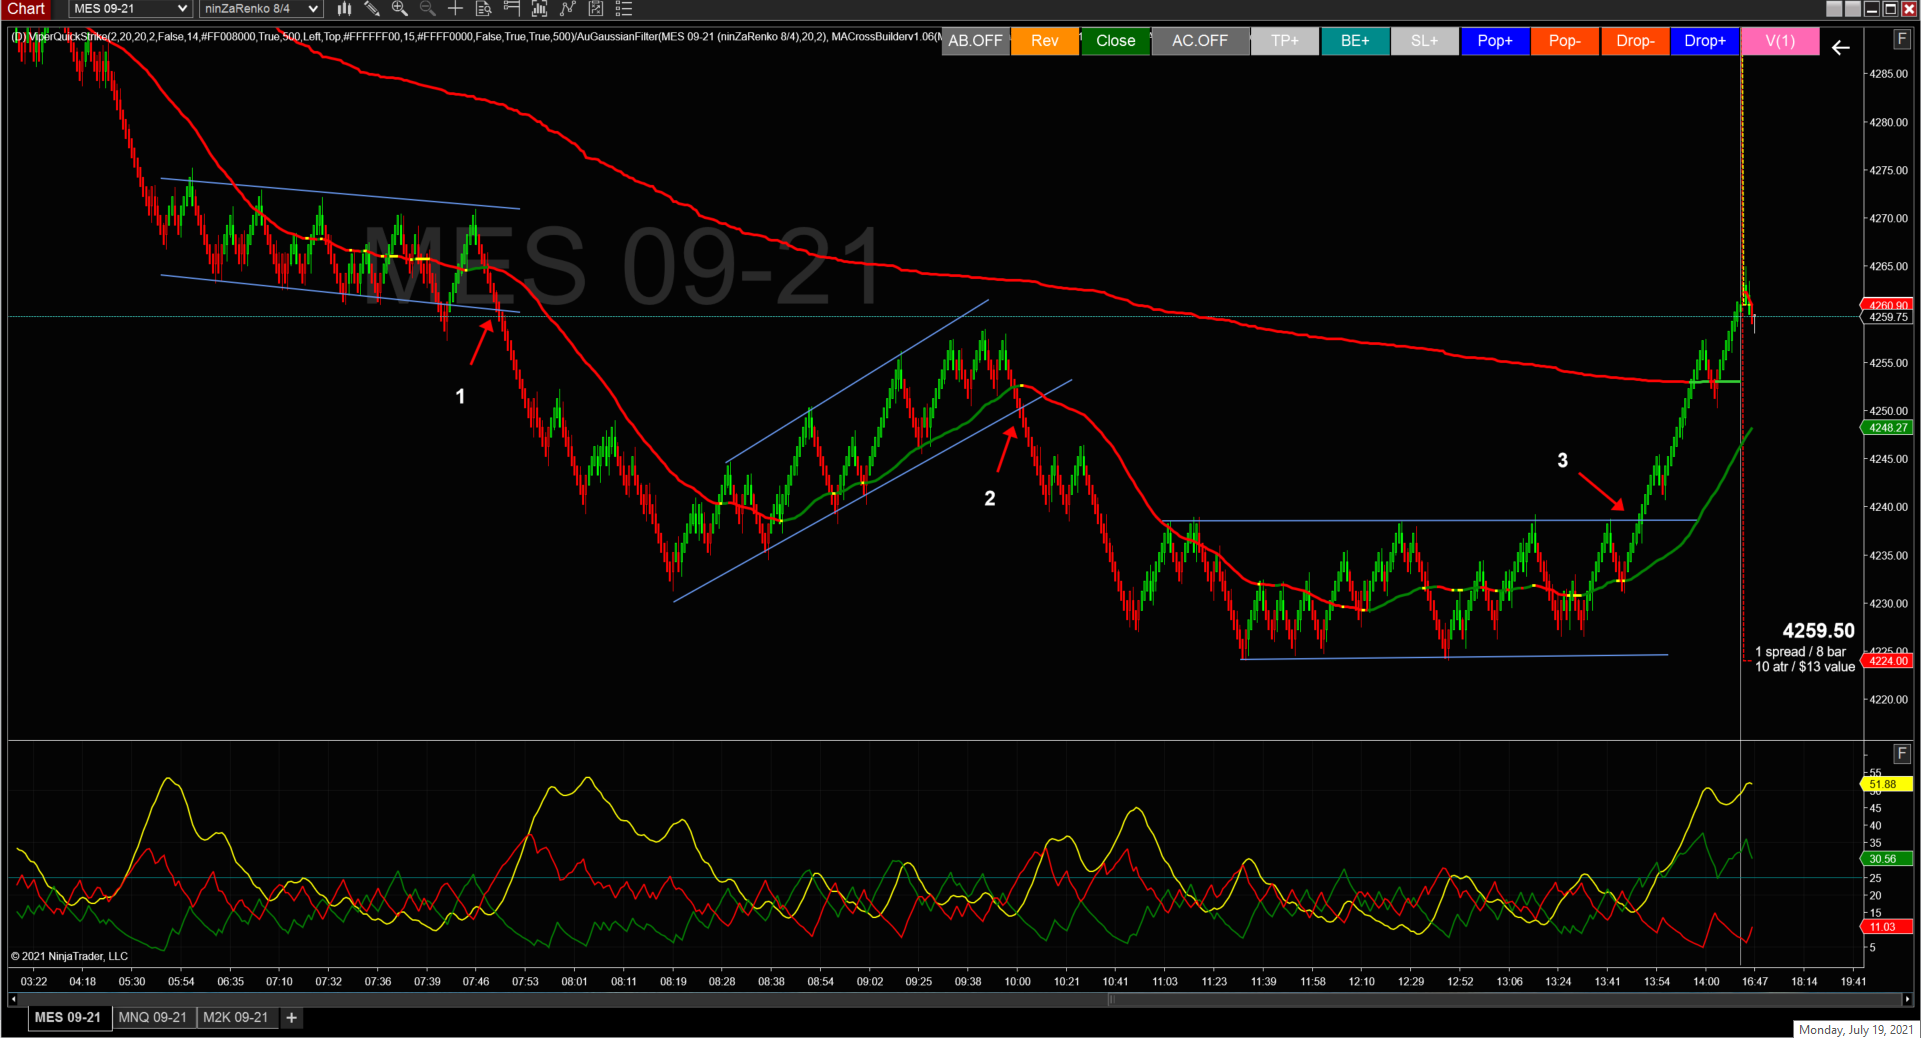The image size is (1921, 1038).
Task: Click the red 4224.00 price marker
Action: click(1887, 661)
